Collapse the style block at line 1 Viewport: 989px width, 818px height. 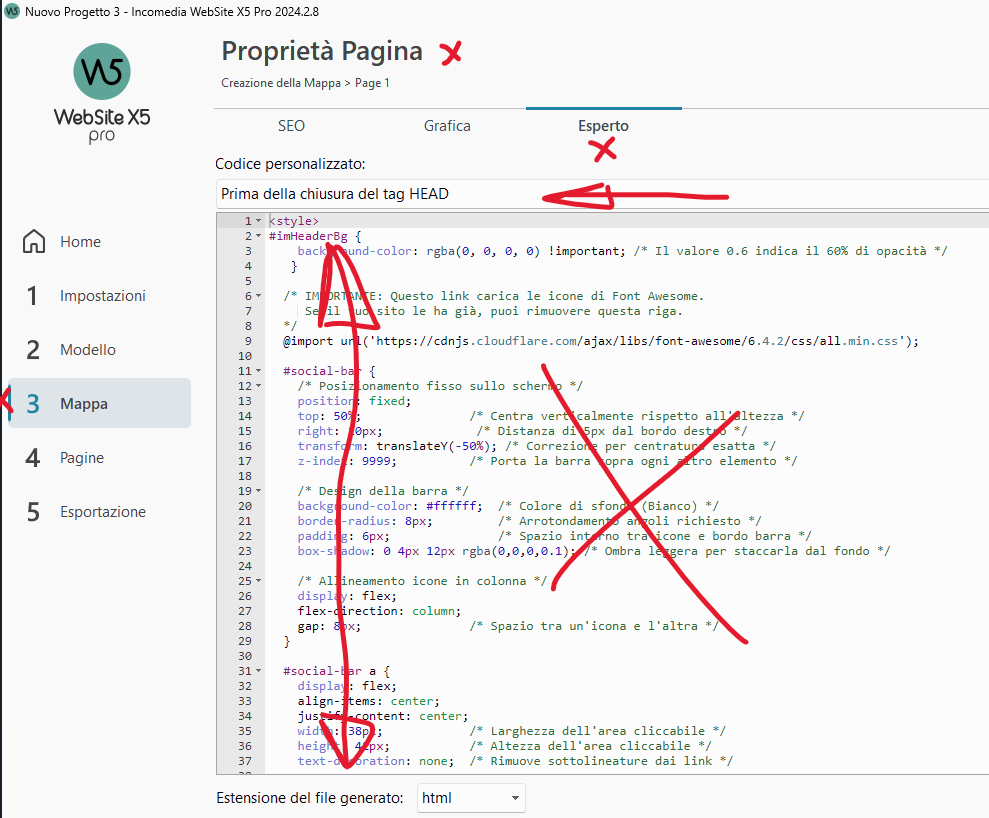coord(259,221)
